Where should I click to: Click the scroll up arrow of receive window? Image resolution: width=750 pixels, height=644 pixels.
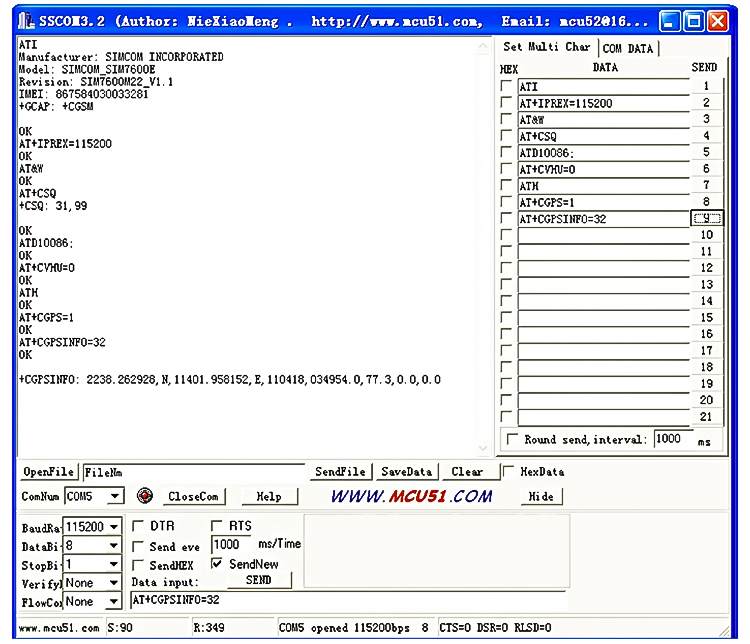click(483, 46)
